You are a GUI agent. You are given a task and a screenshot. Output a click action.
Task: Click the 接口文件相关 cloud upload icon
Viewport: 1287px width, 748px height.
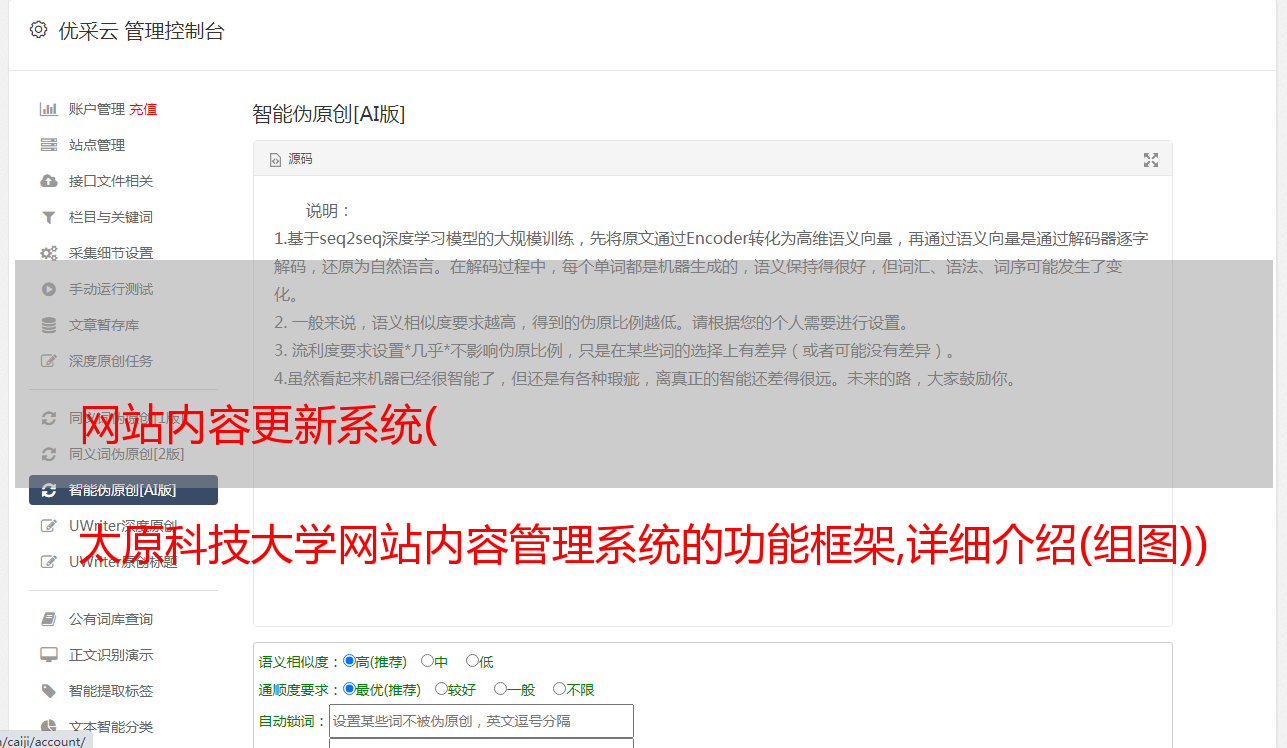pos(48,181)
